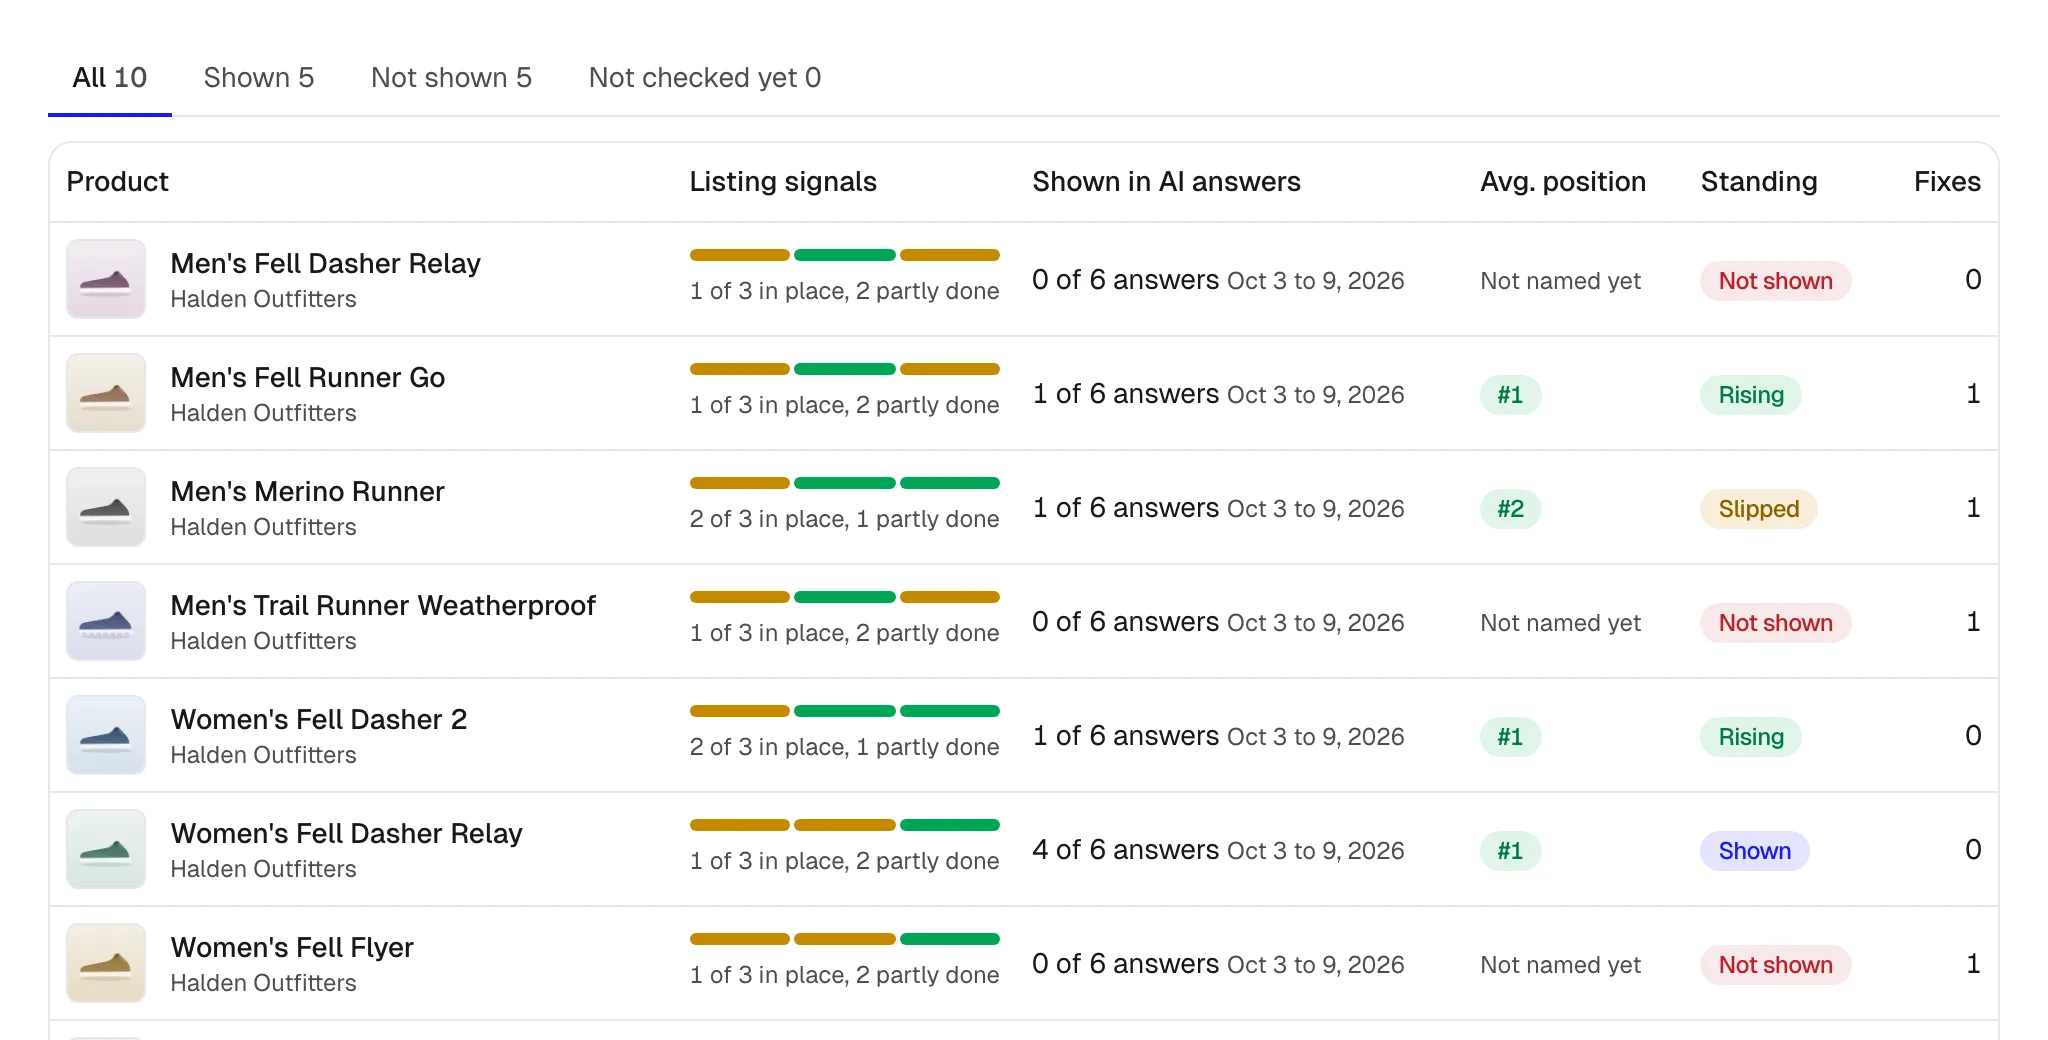Click the #1 position badge for Men's Fell Runner Go
2048x1040 pixels.
coord(1510,395)
